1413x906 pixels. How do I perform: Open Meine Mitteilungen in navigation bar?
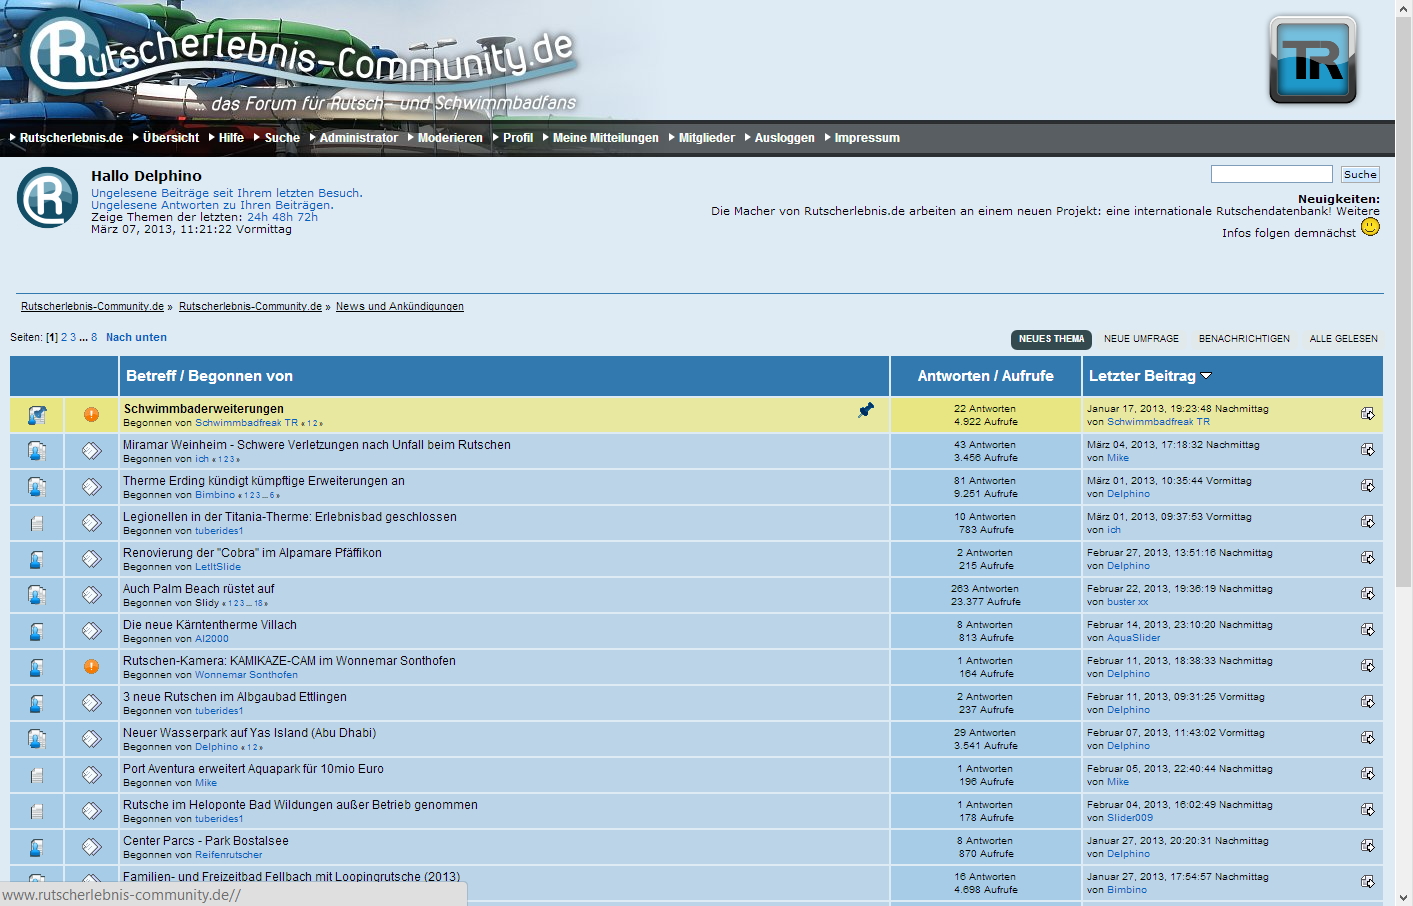click(605, 138)
